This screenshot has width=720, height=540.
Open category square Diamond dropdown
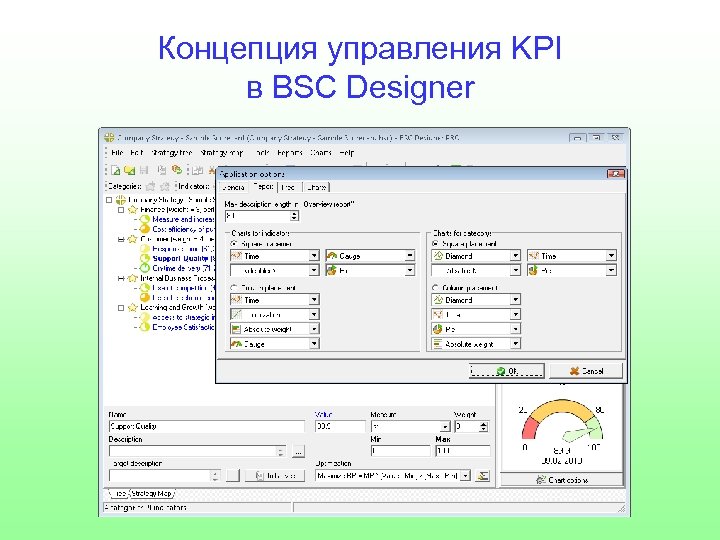(515, 256)
